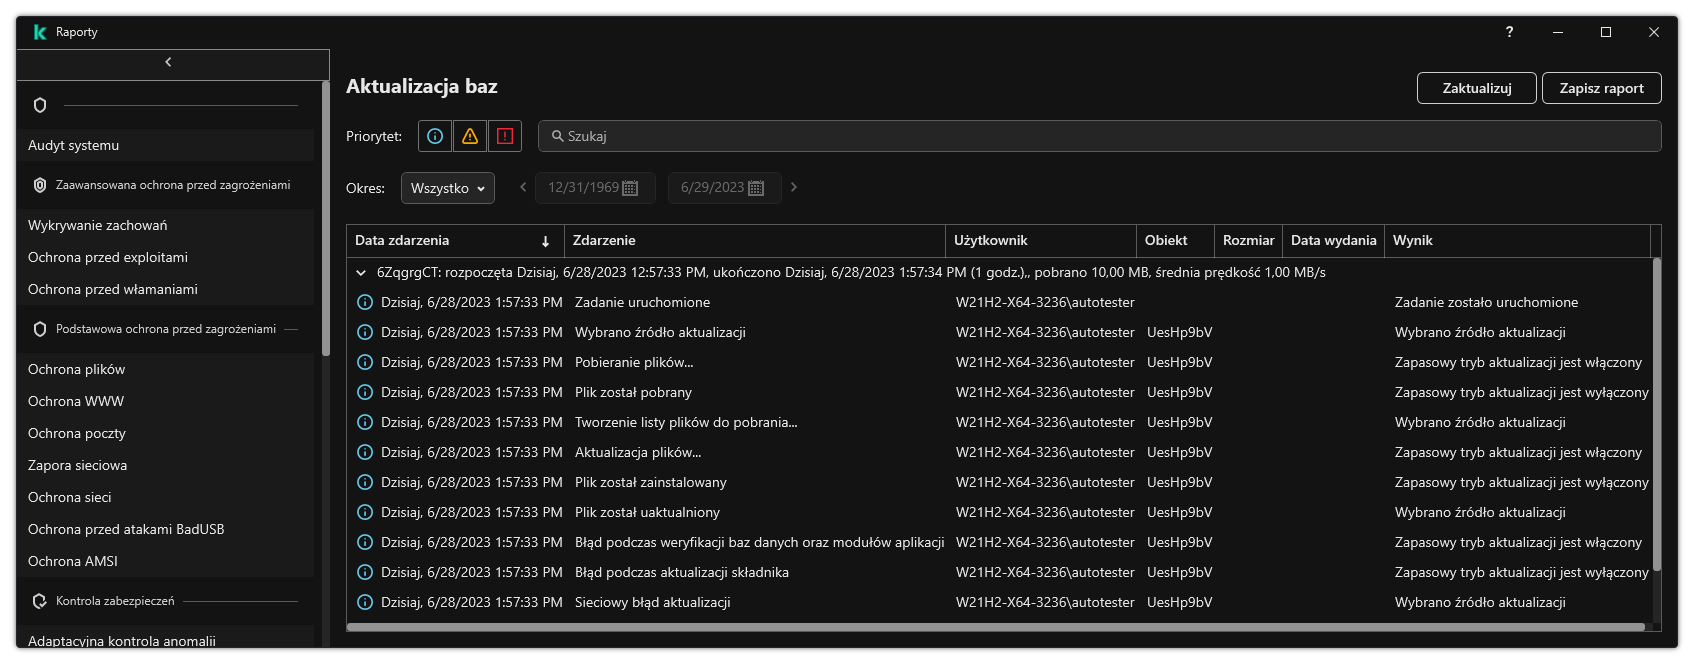The width and height of the screenshot is (1694, 664).
Task: Open the Okres 'Wszystko' dropdown
Action: 447,188
